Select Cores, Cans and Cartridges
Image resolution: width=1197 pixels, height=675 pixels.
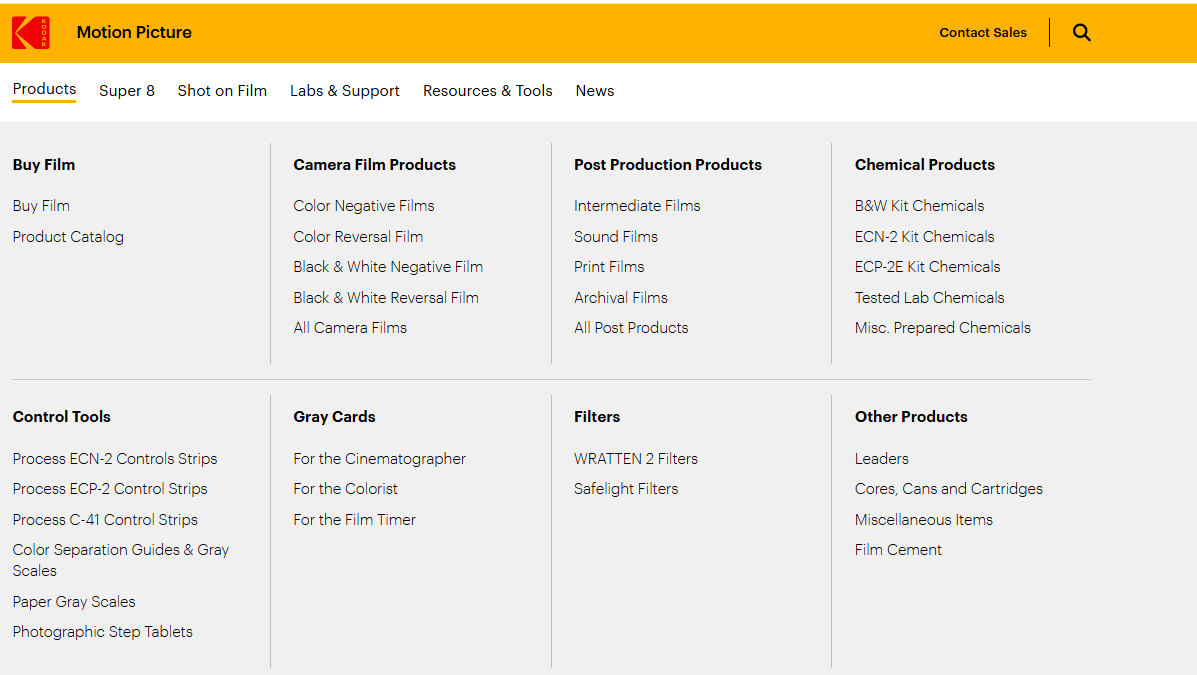948,489
